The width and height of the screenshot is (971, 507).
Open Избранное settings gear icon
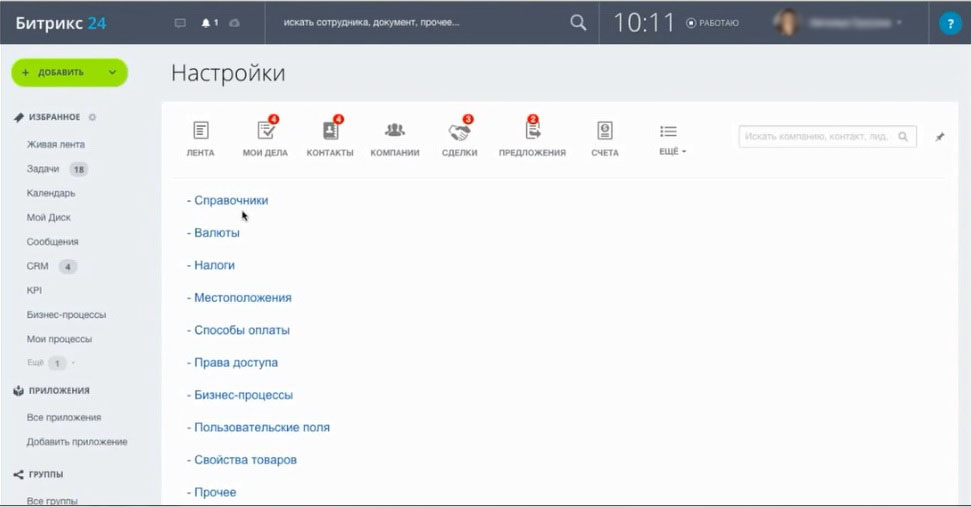tap(92, 117)
